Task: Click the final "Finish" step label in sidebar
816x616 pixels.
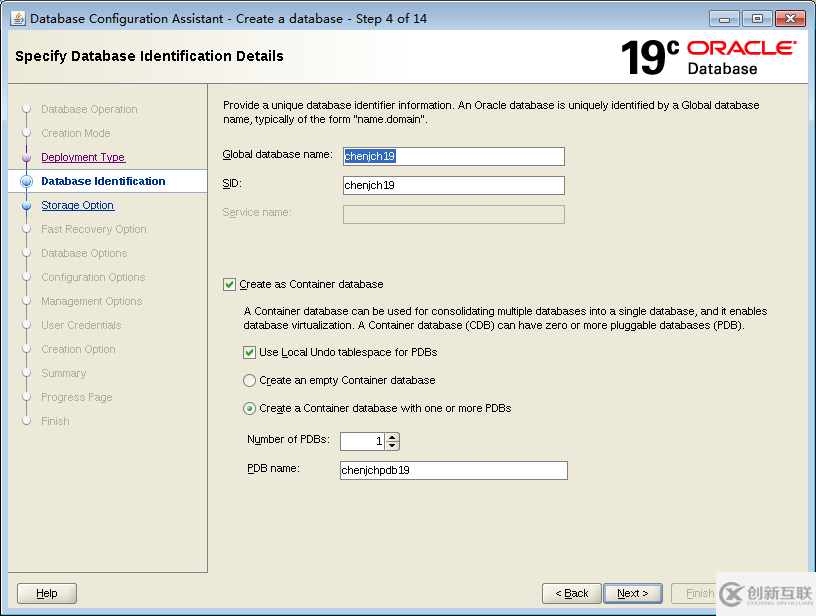Action: (x=55, y=421)
